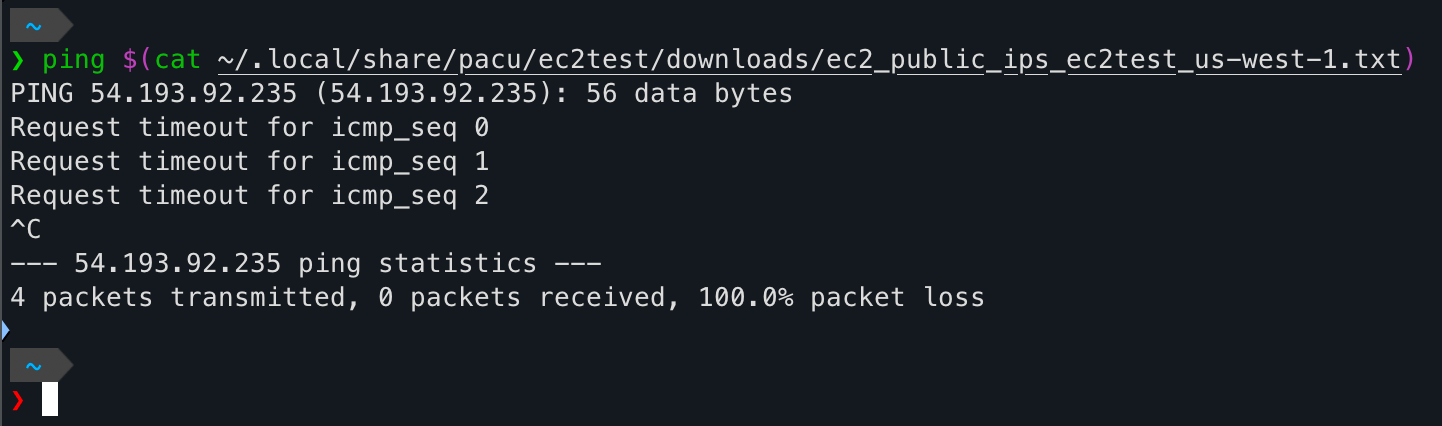Click the blue shell mark at left edge
The image size is (1442, 426).
coord(3,330)
